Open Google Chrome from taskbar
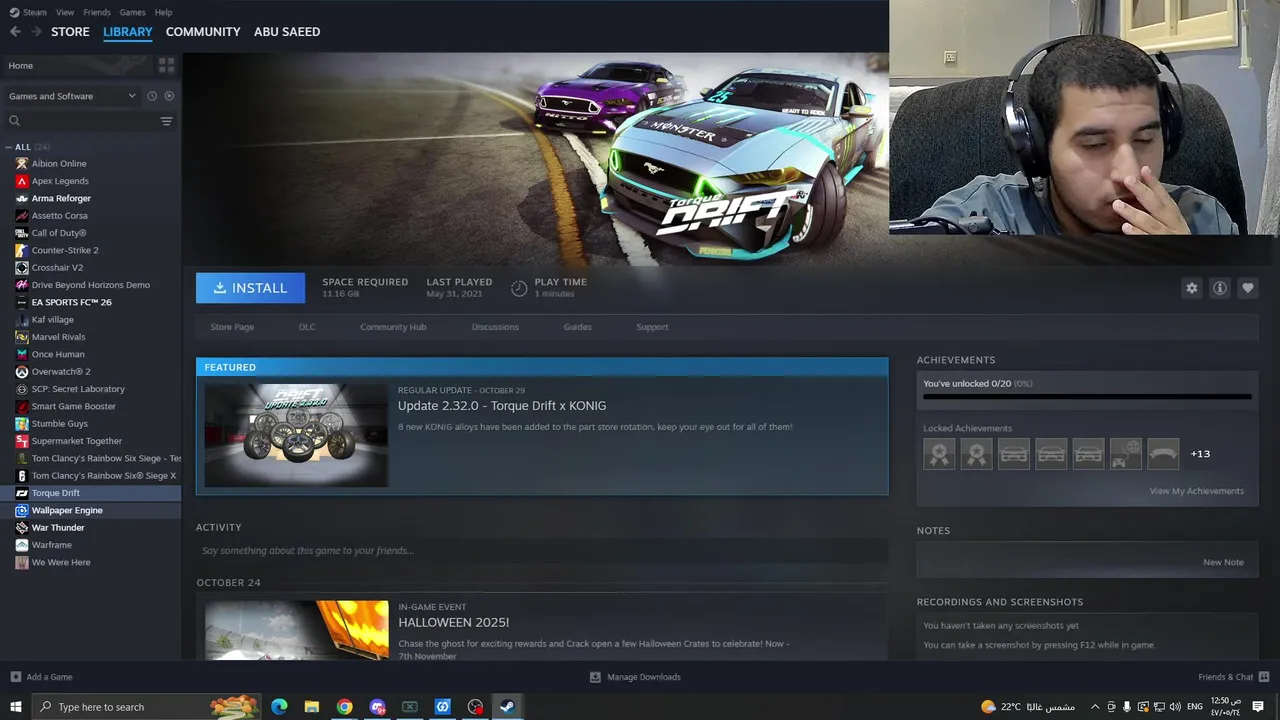Screen dimensions: 1280x720 (344, 707)
